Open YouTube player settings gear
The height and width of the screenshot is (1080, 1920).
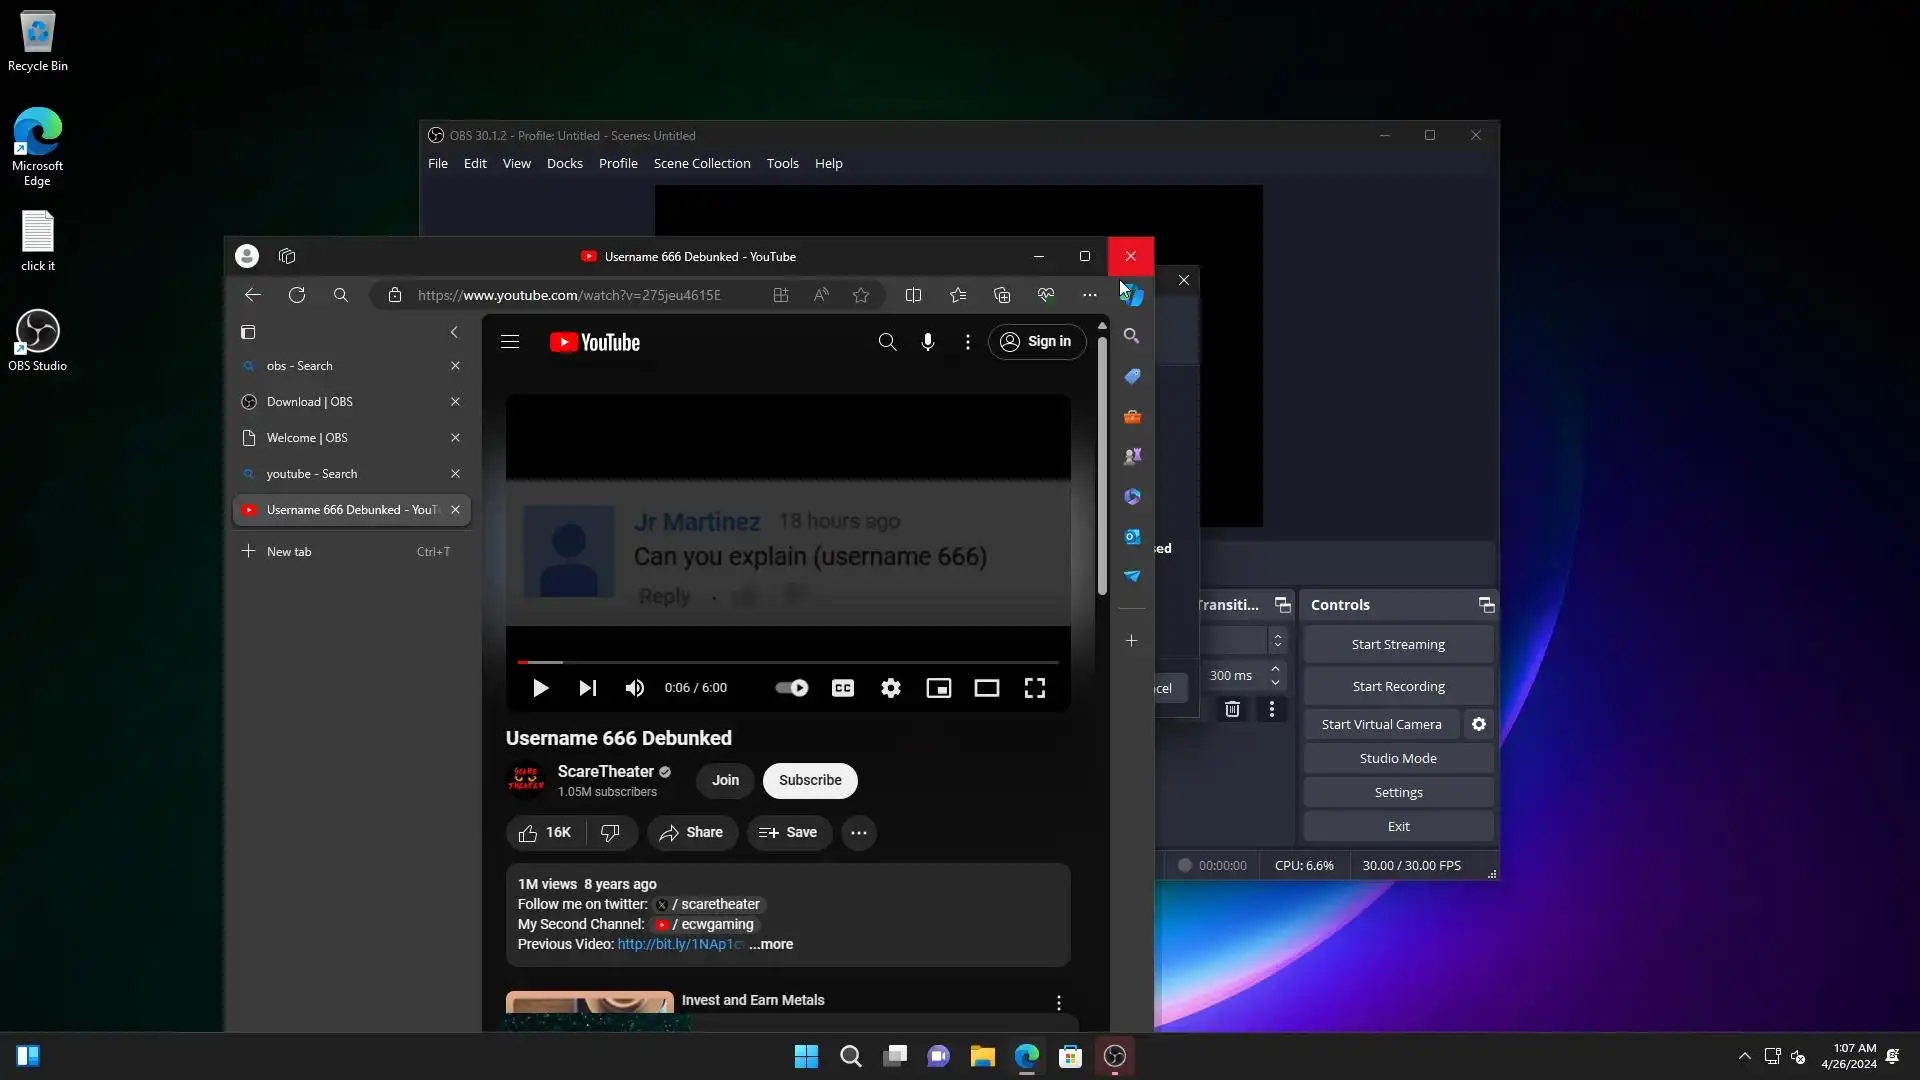click(x=890, y=688)
